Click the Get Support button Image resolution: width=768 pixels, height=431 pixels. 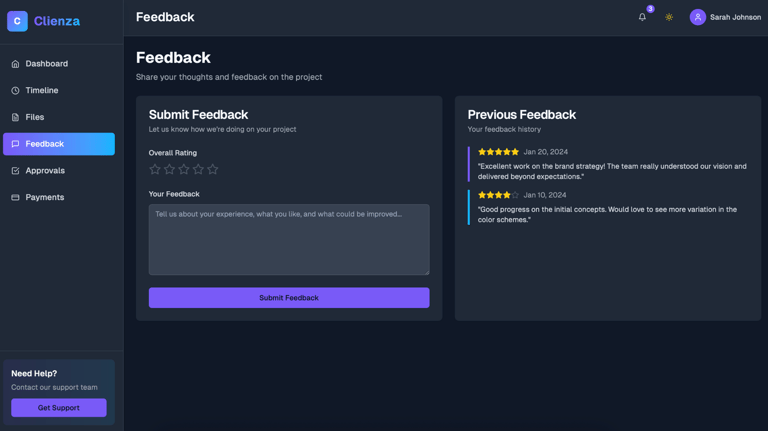coord(59,407)
